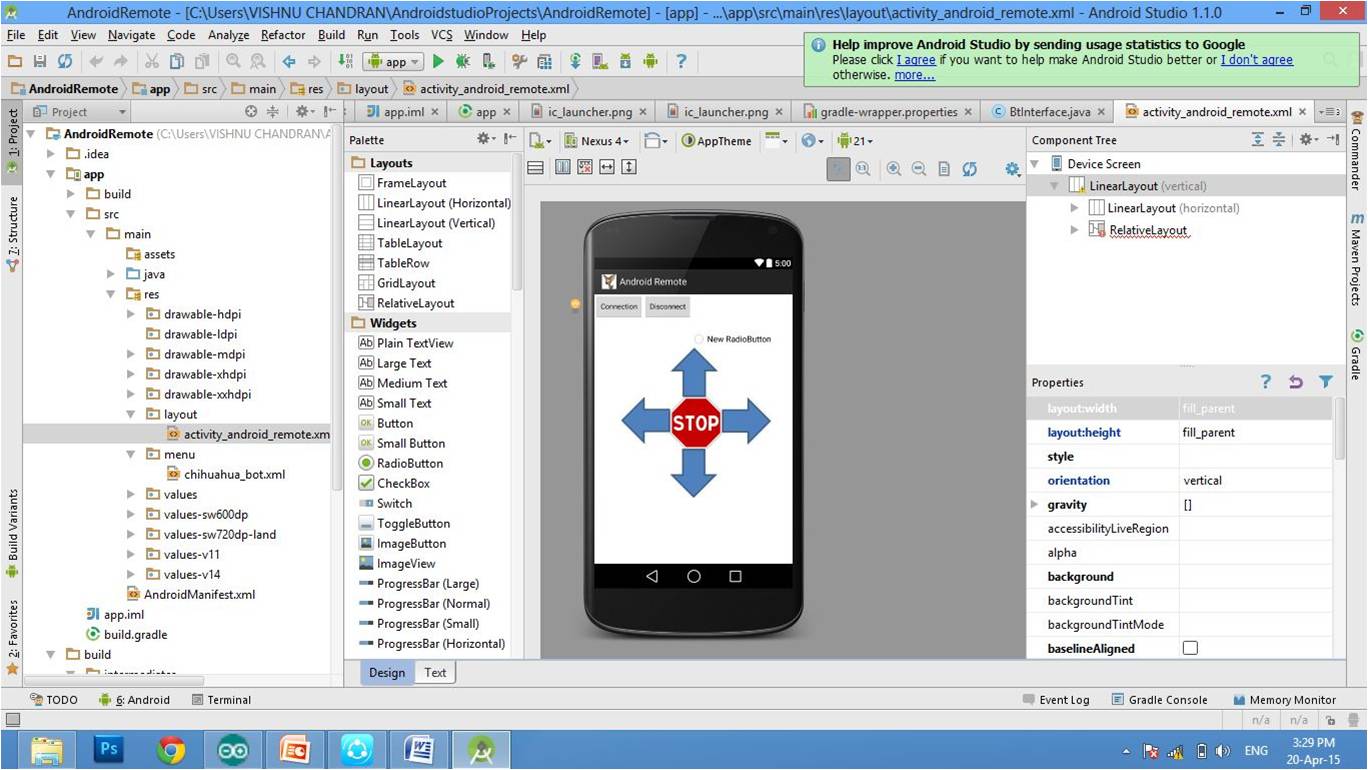Select New RadioButton in the preview
Image resolution: width=1368 pixels, height=770 pixels.
point(732,339)
